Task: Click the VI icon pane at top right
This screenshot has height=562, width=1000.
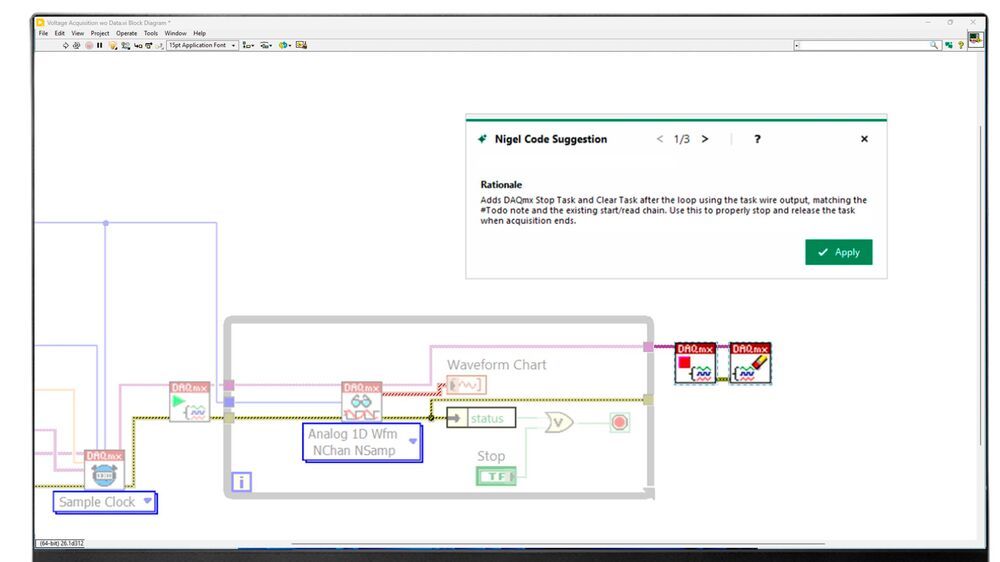Action: point(975,39)
